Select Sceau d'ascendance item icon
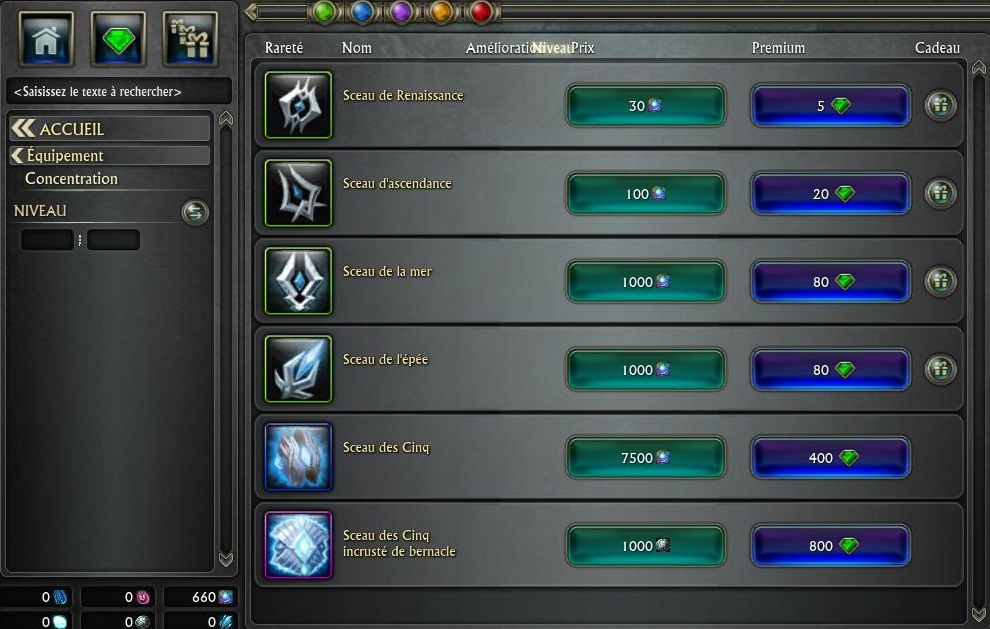This screenshot has width=990, height=629. pos(299,193)
